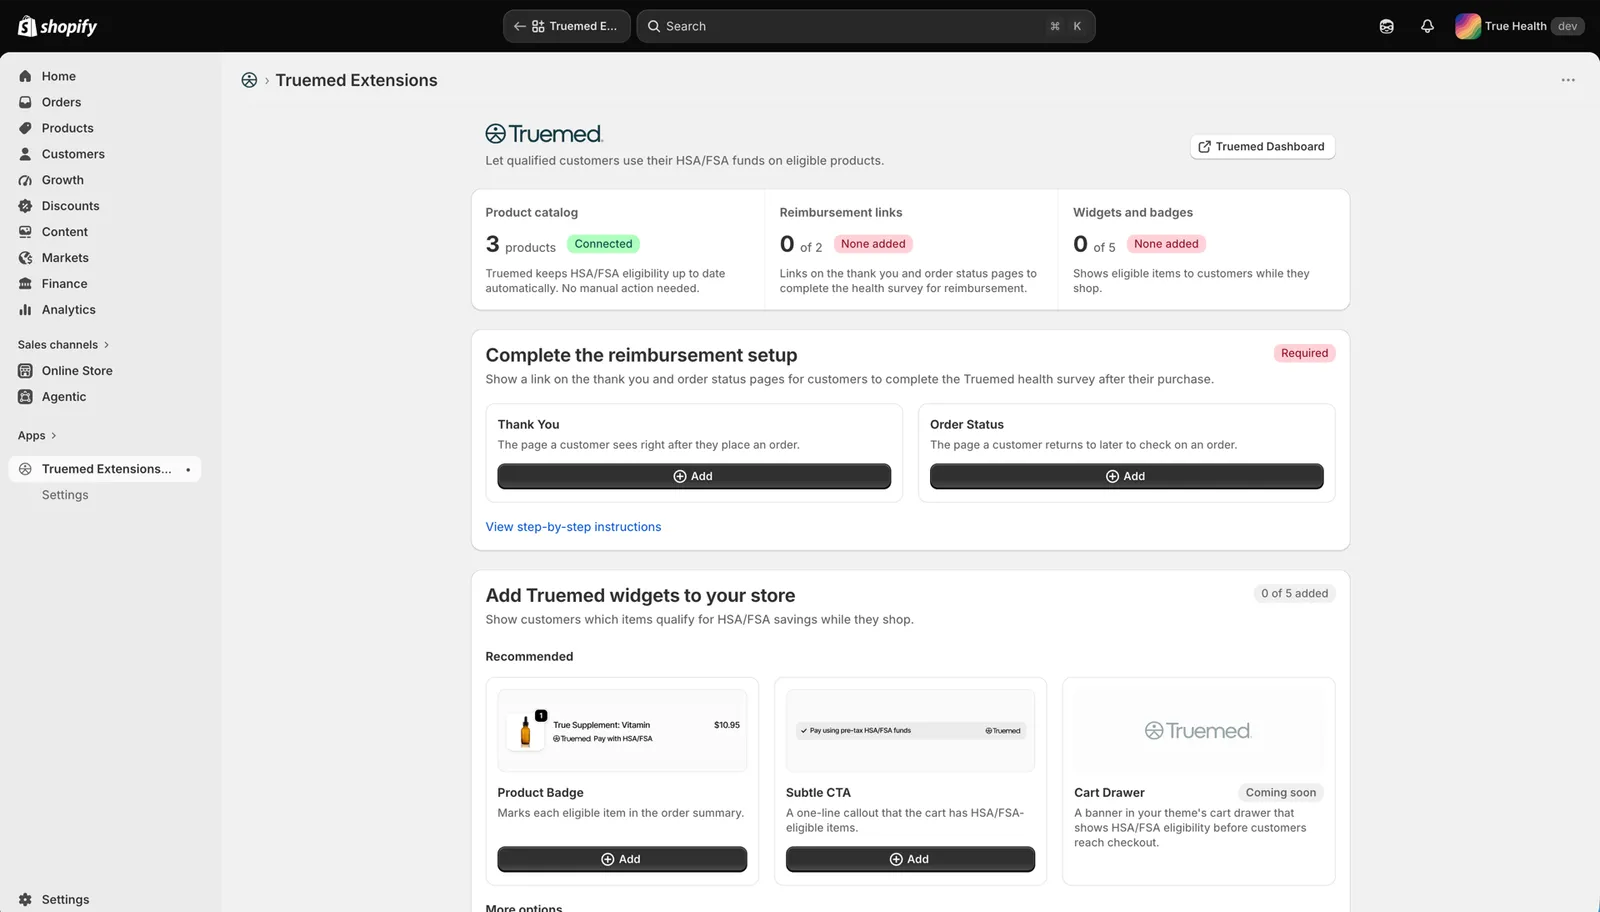Viewport: 1600px width, 912px height.
Task: Open the three-dot page menu
Action: (1568, 80)
